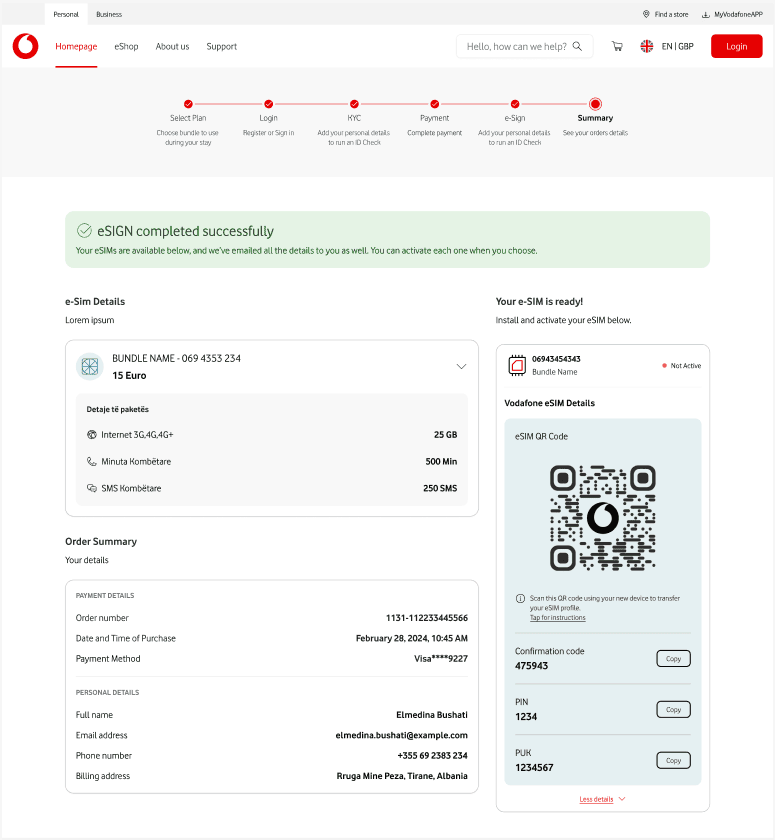Image resolution: width=775 pixels, height=840 pixels.
Task: Open the Tap for instructions link
Action: coord(558,618)
